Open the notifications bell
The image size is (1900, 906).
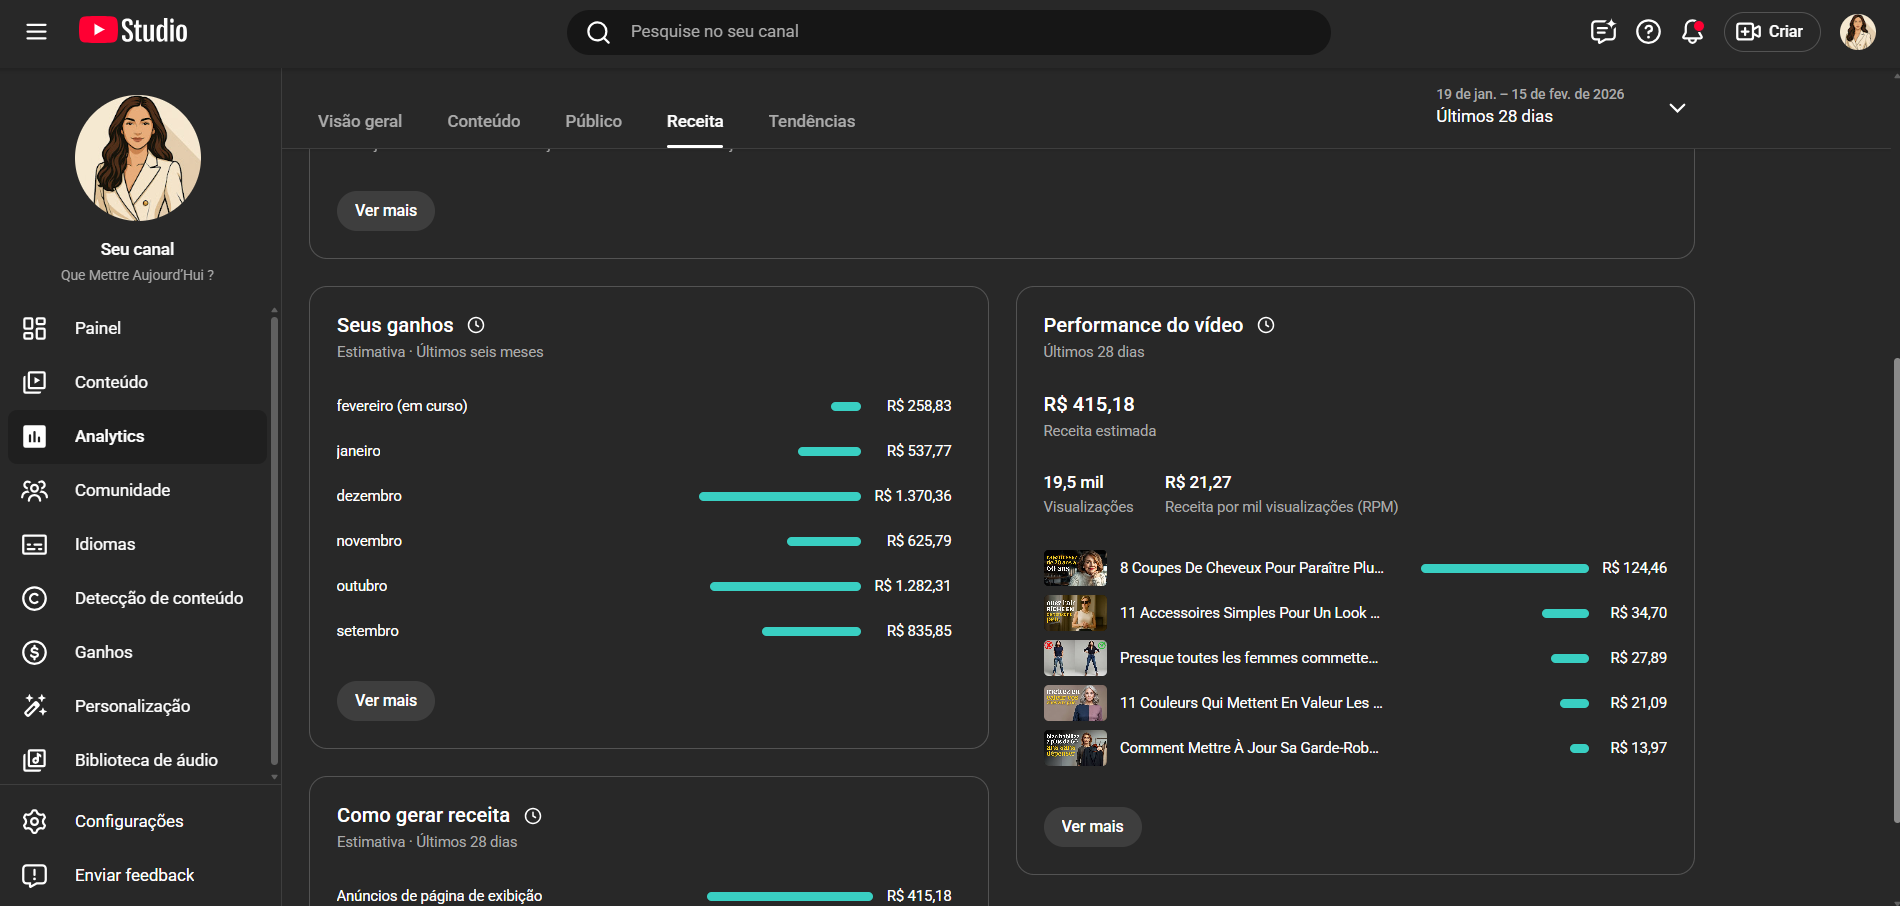point(1692,32)
